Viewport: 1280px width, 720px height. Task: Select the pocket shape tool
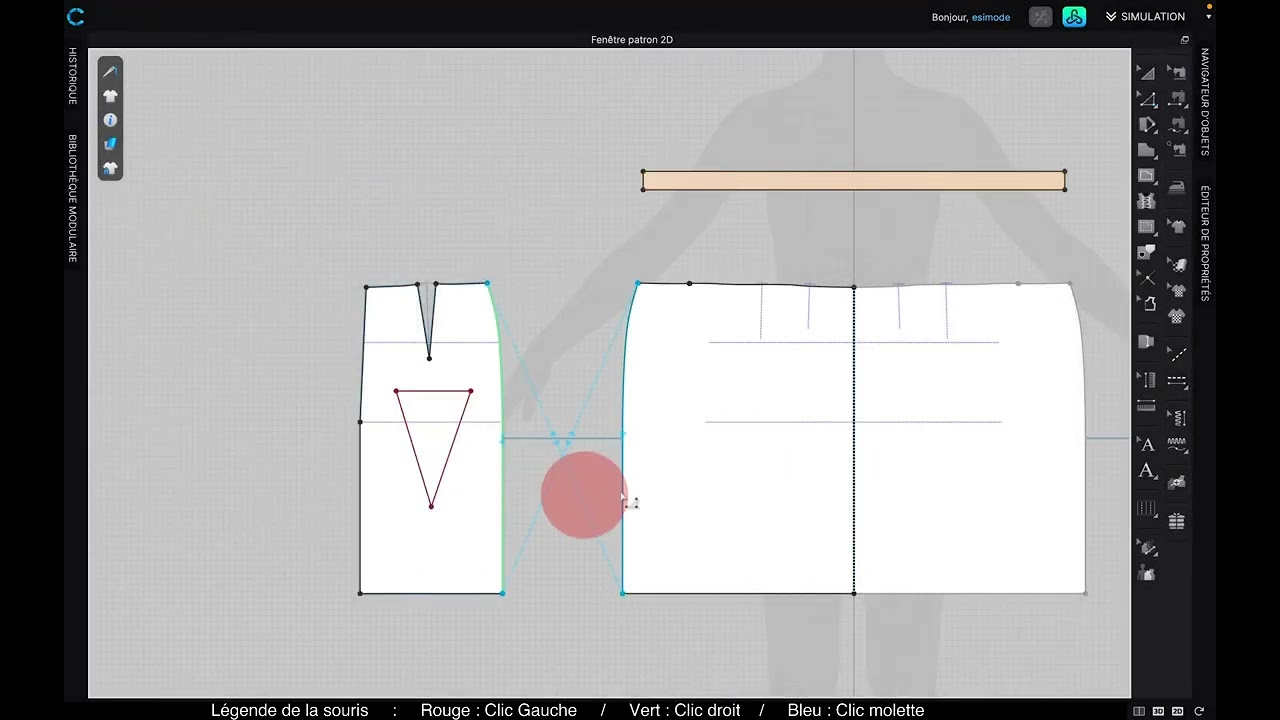(x=1147, y=252)
